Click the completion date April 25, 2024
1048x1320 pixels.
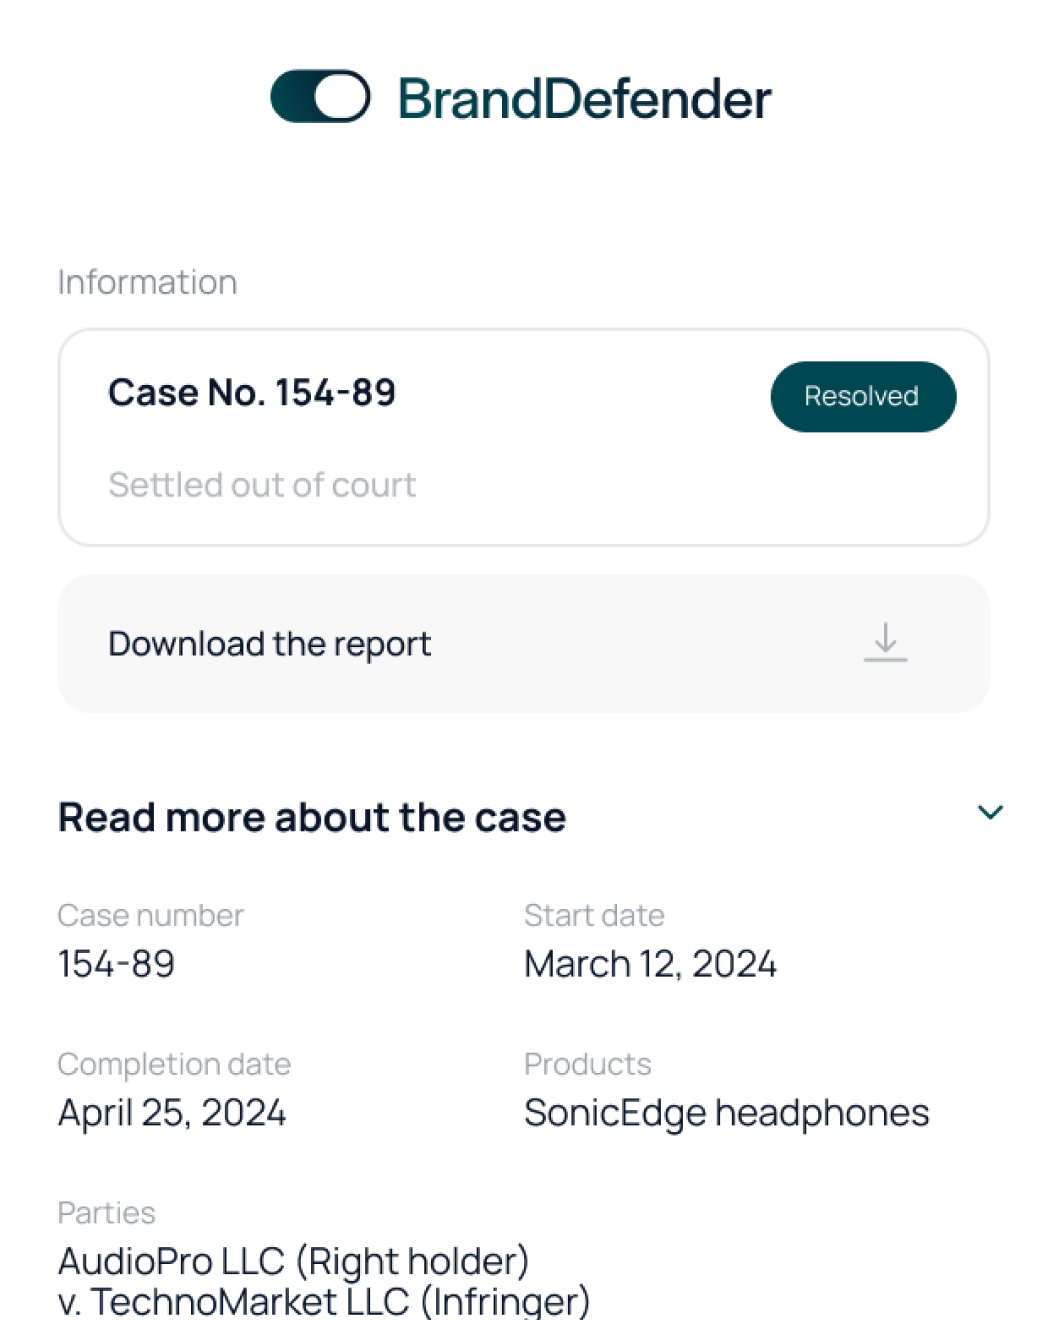pyautogui.click(x=172, y=1112)
